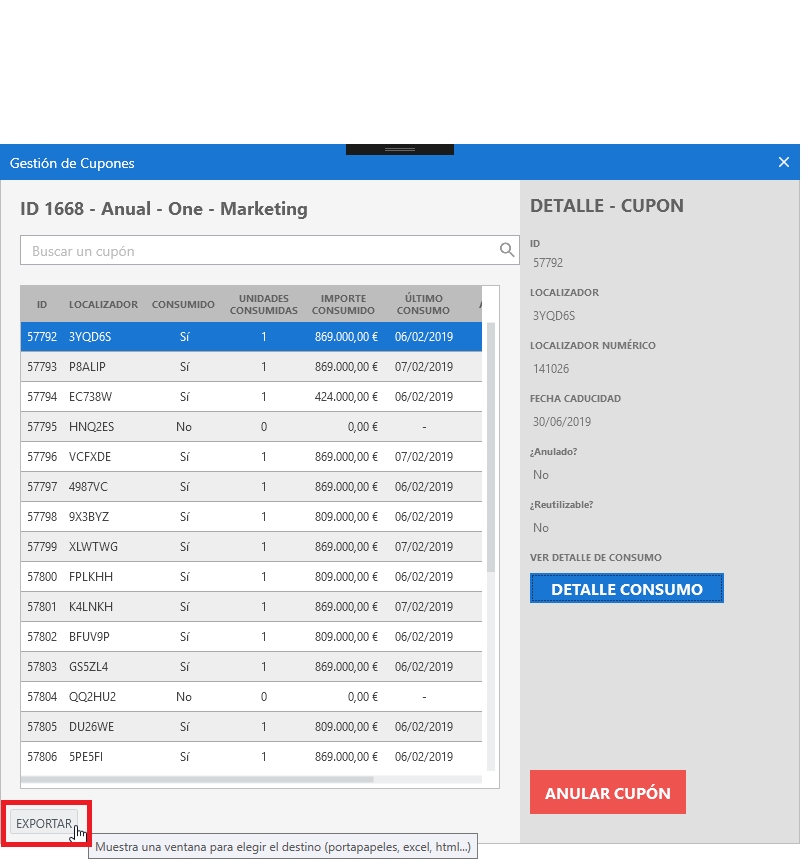Screen dimensions: 808x866
Task: Click the 06/02/2019 date for coupon 57797
Action: [x=424, y=487]
